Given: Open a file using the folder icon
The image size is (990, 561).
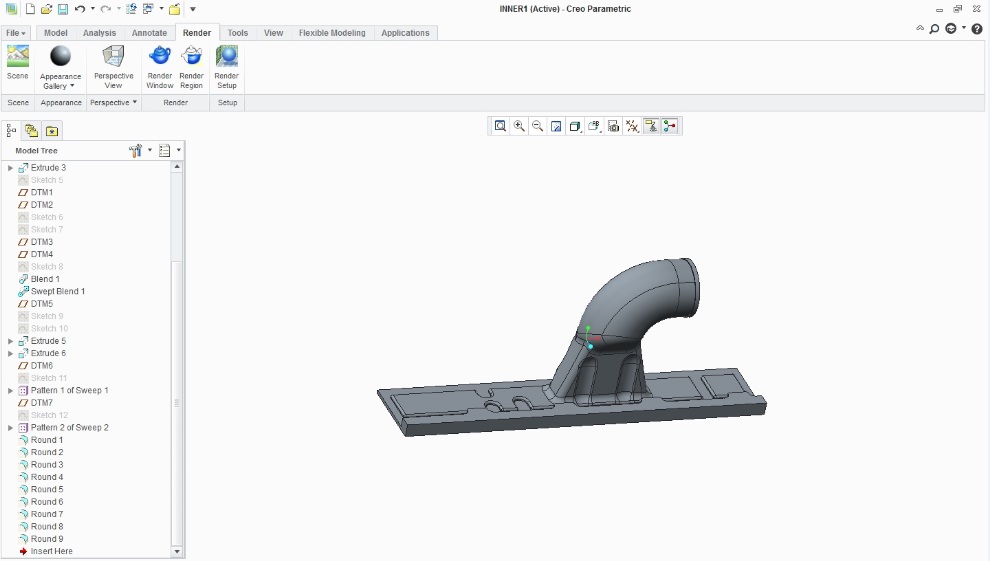Looking at the screenshot, I should pos(46,9).
